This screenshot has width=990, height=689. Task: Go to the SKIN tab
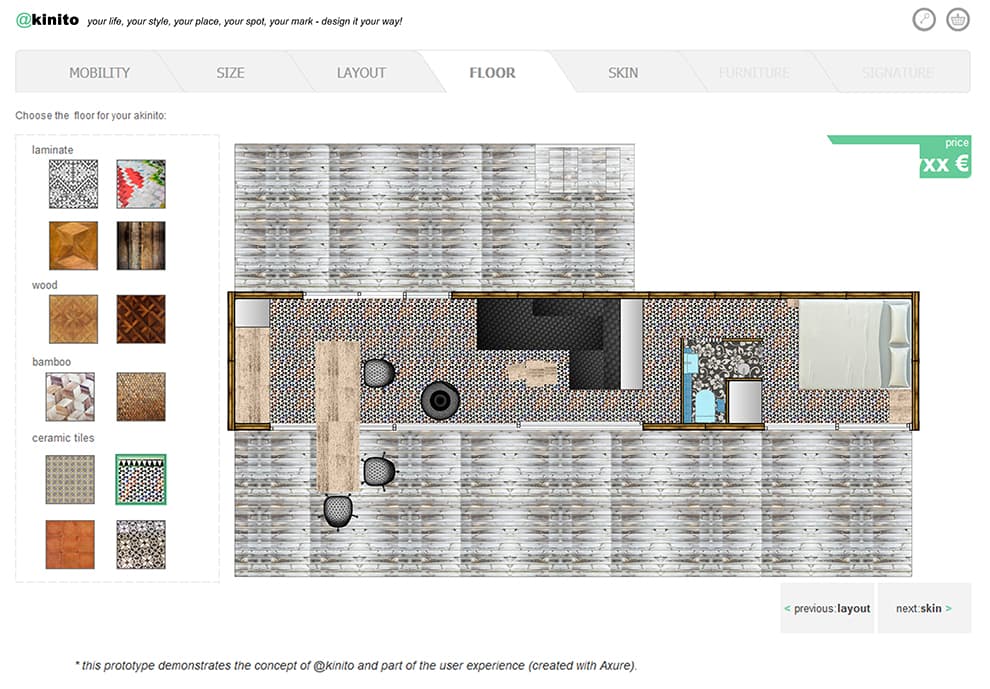coord(623,73)
